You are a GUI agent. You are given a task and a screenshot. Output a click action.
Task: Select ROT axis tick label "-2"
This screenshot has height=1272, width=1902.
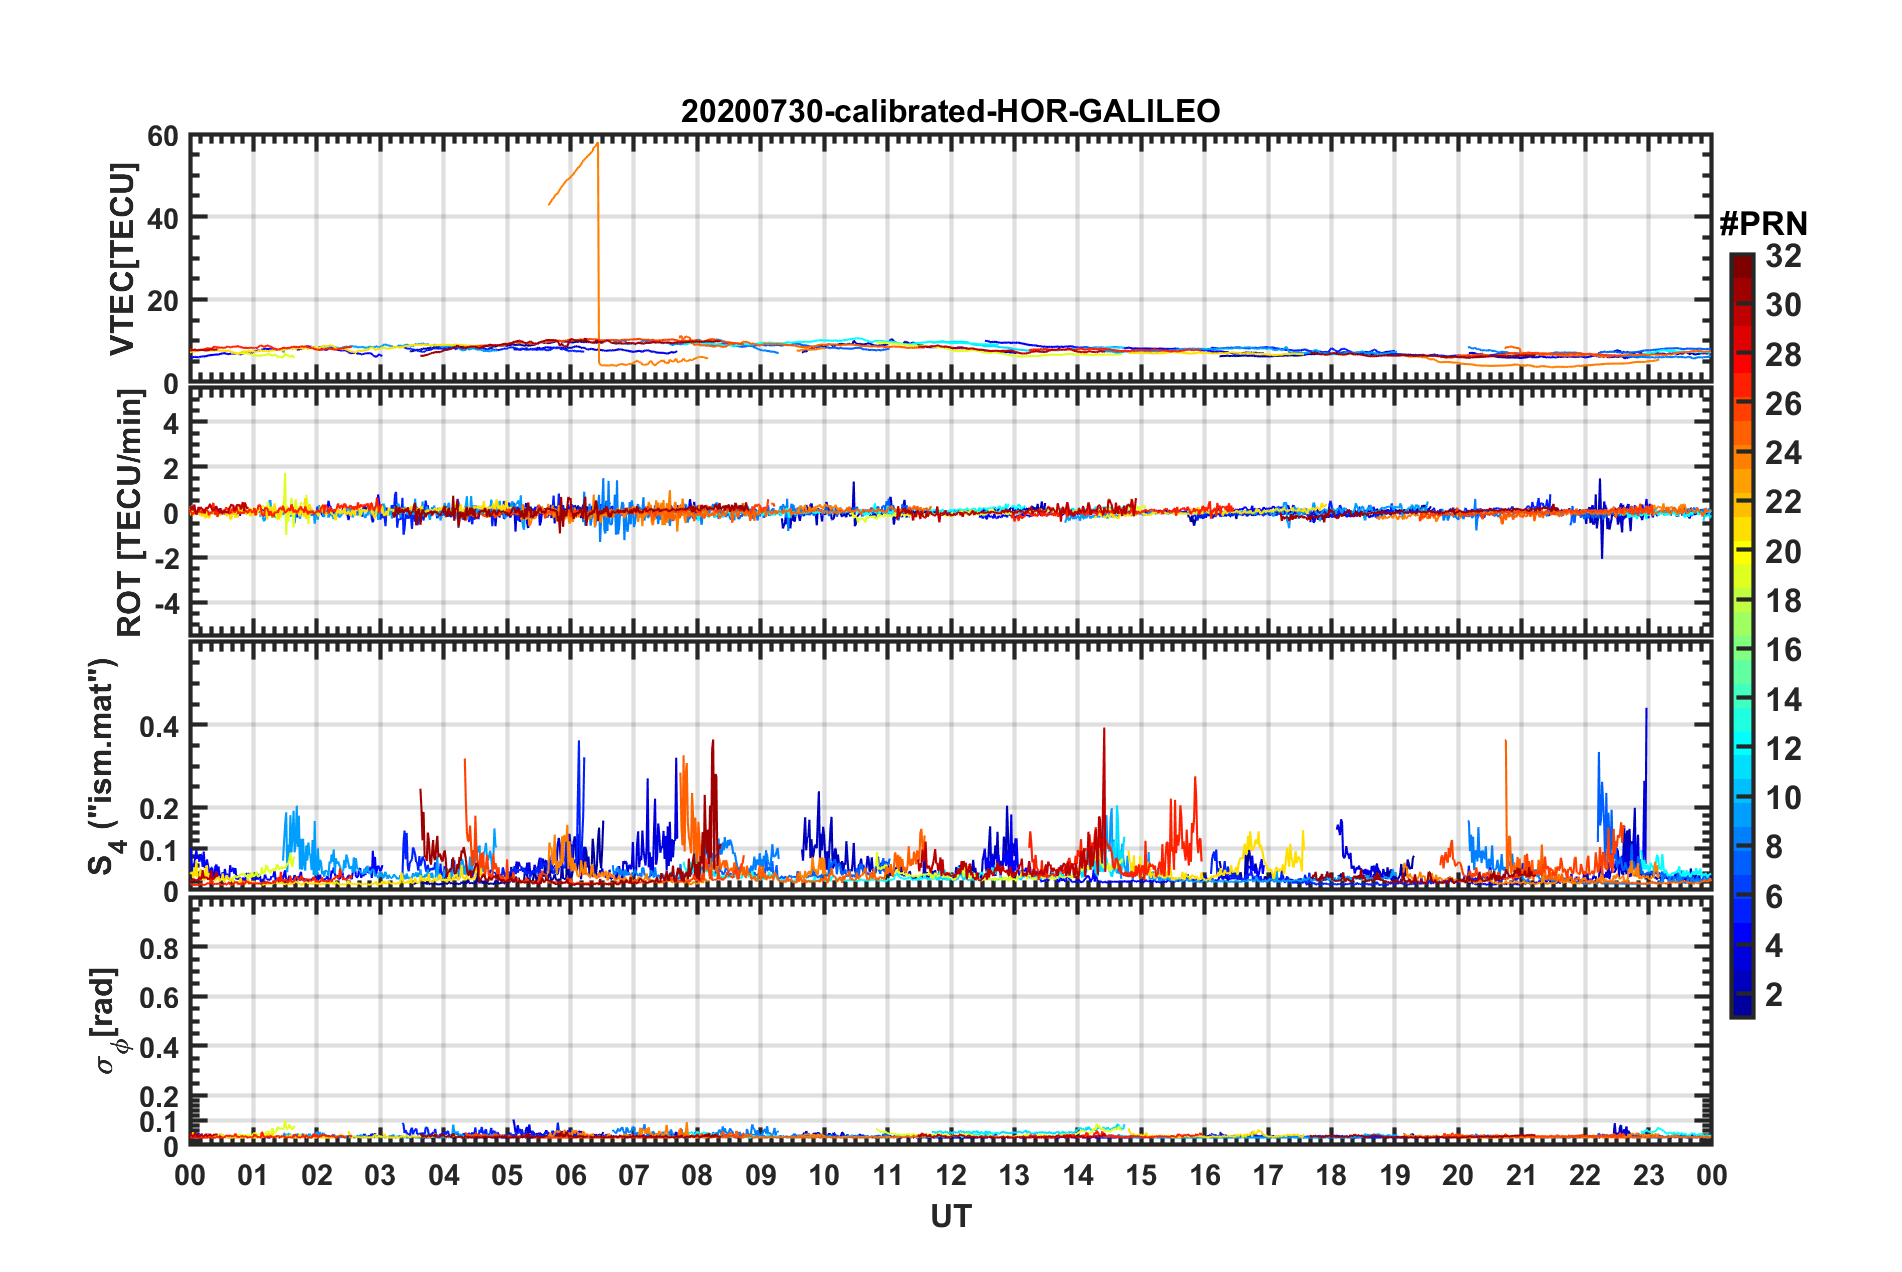pyautogui.click(x=168, y=559)
